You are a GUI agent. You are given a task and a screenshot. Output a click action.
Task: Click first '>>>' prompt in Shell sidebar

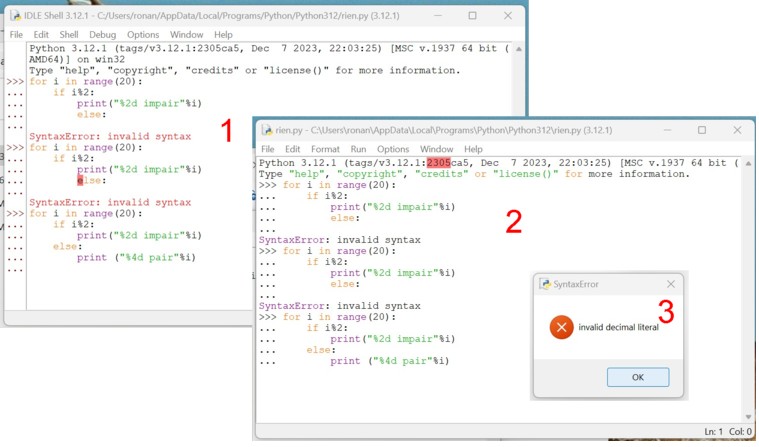[15, 81]
